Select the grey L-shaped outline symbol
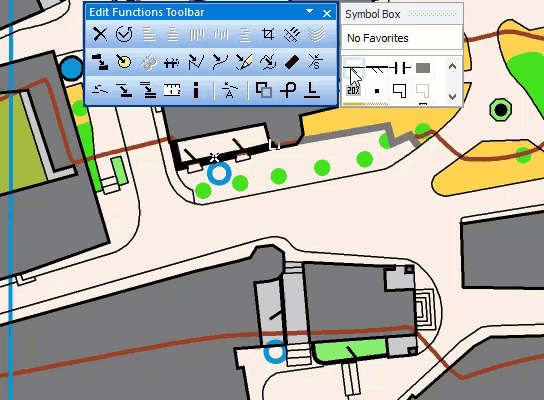 (422, 91)
